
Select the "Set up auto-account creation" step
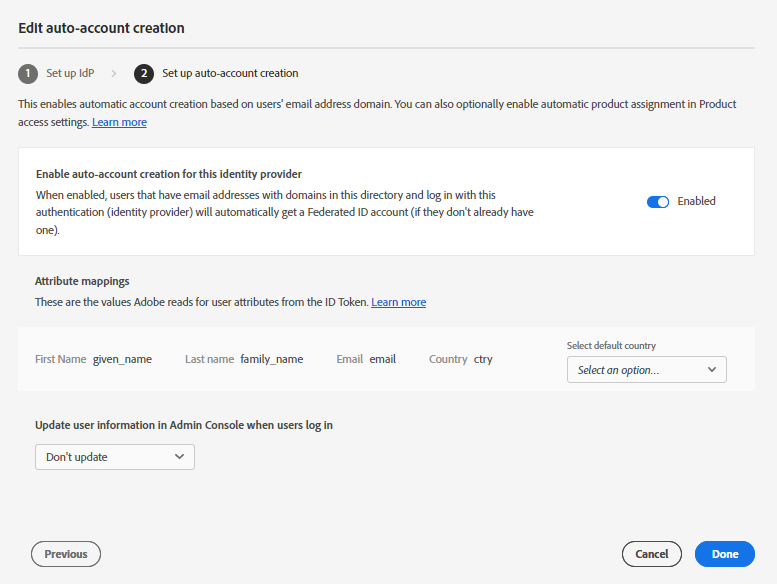coord(230,73)
